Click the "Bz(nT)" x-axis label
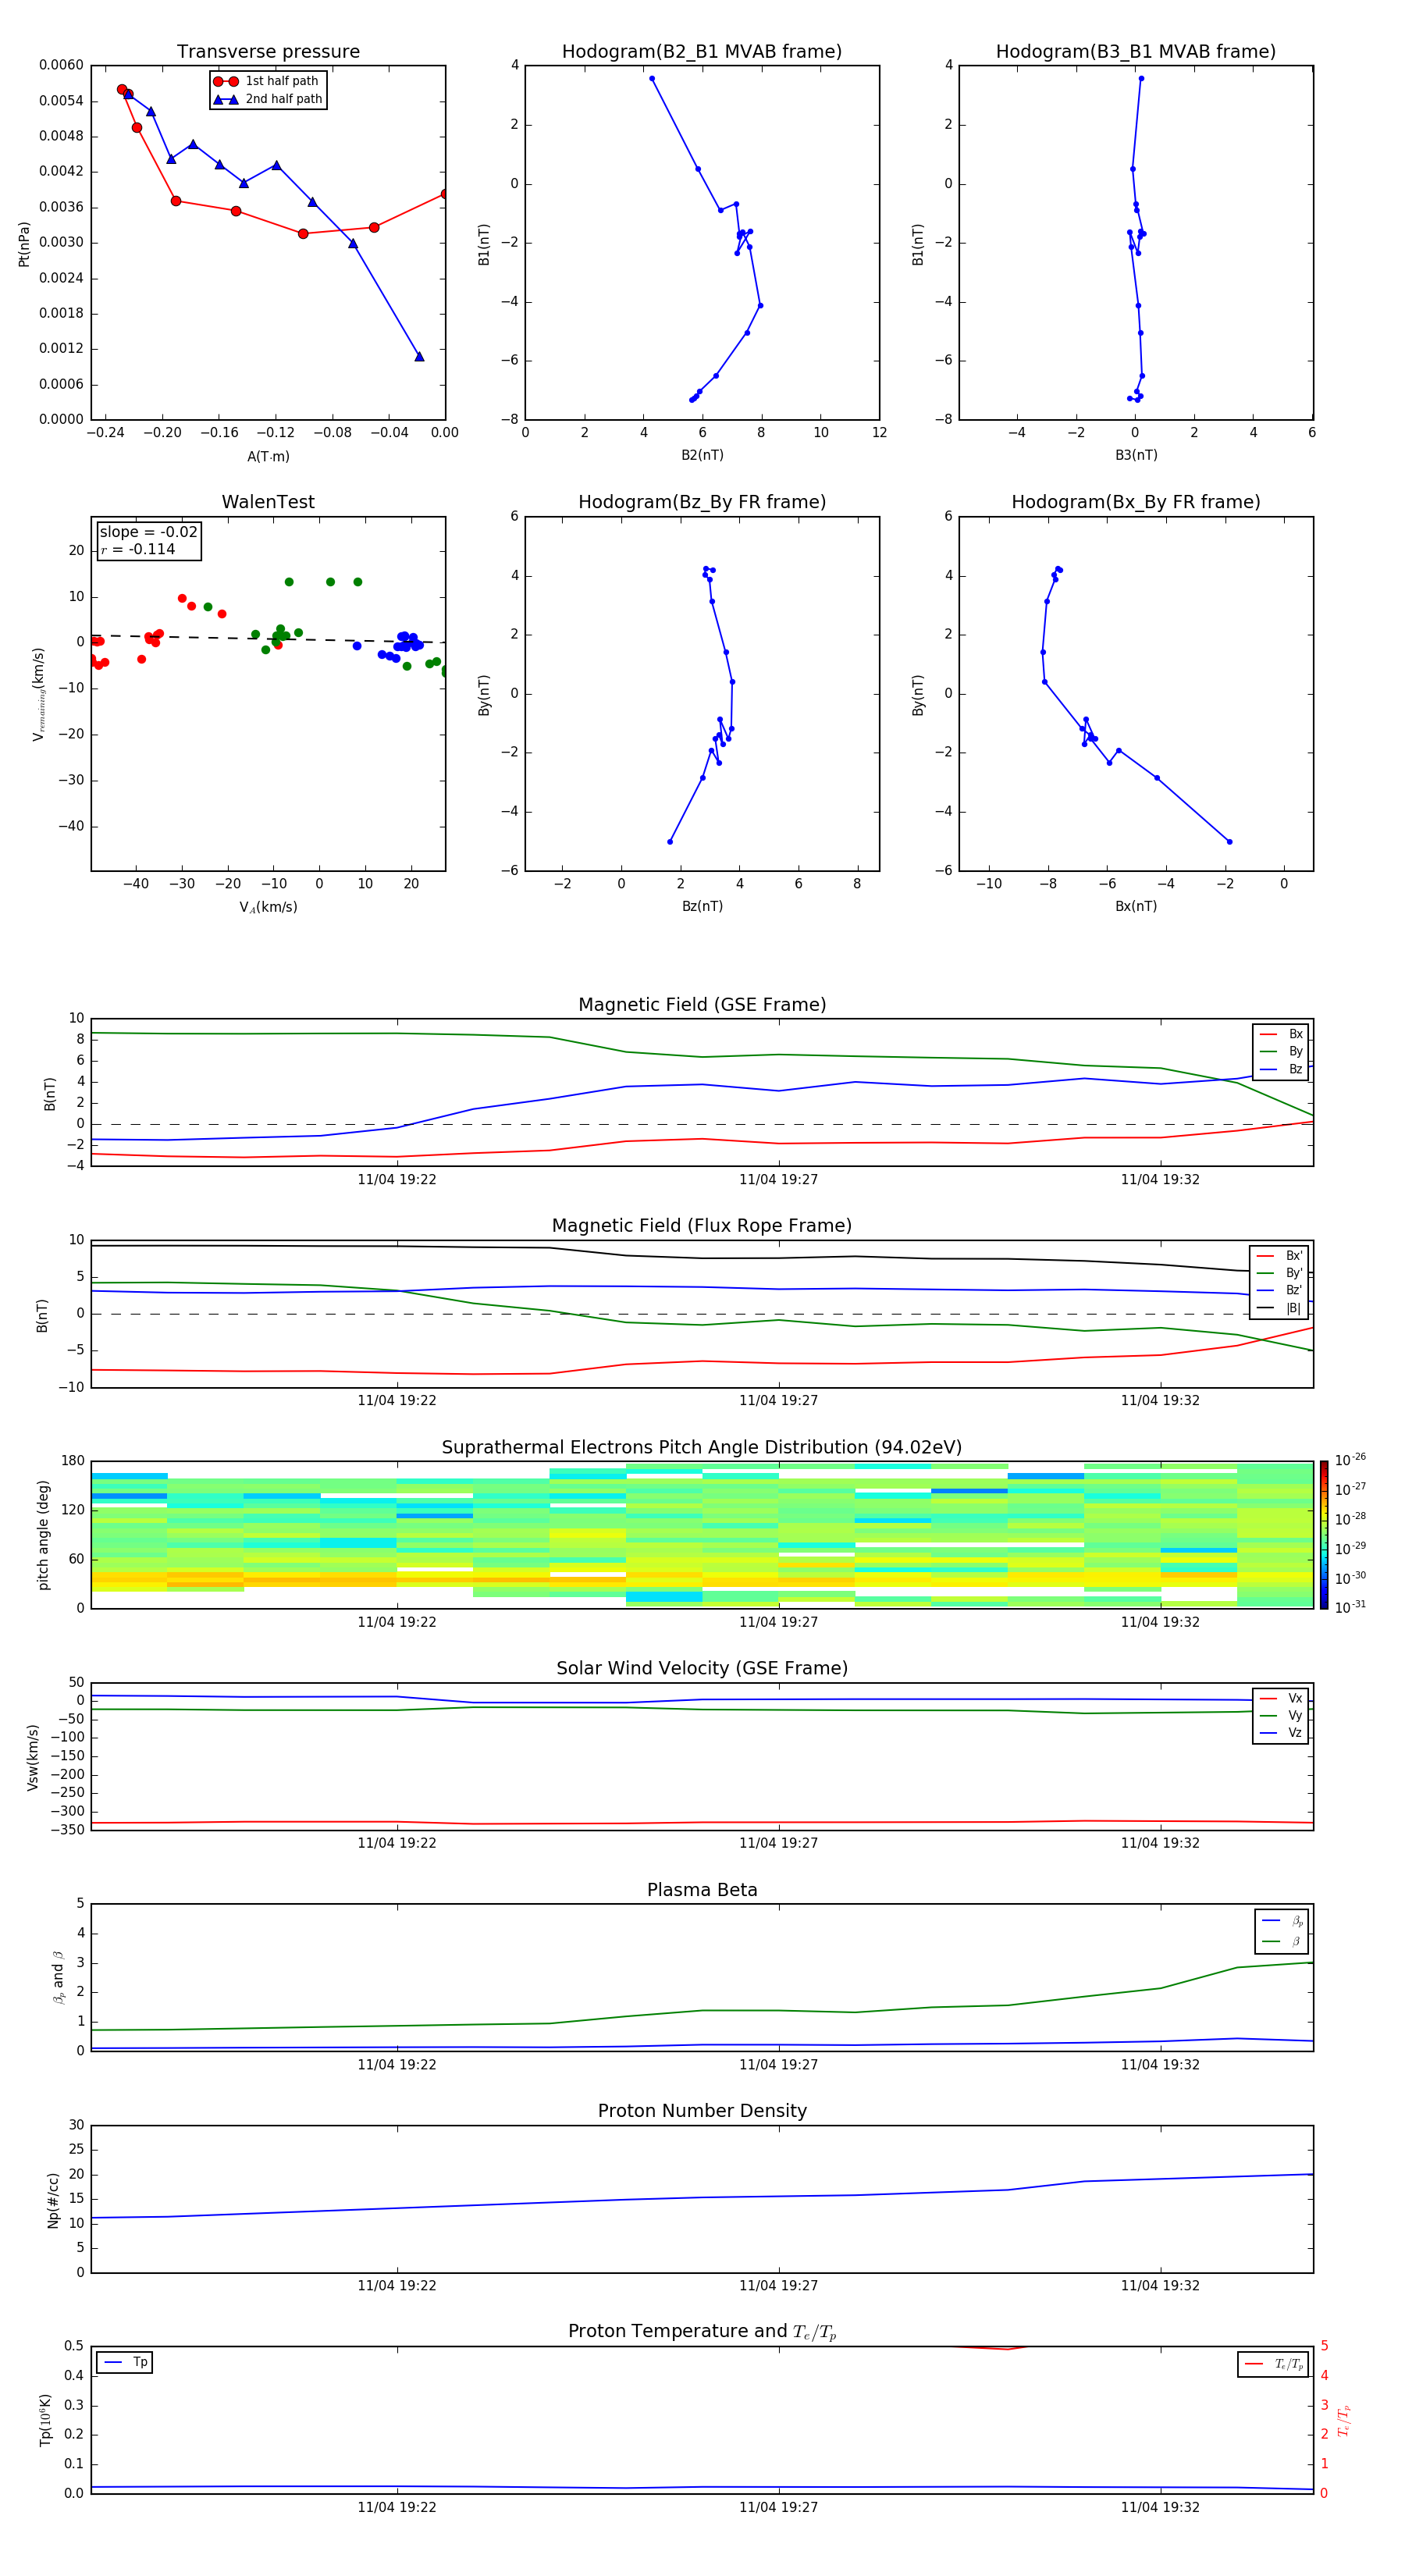 pyautogui.click(x=702, y=906)
